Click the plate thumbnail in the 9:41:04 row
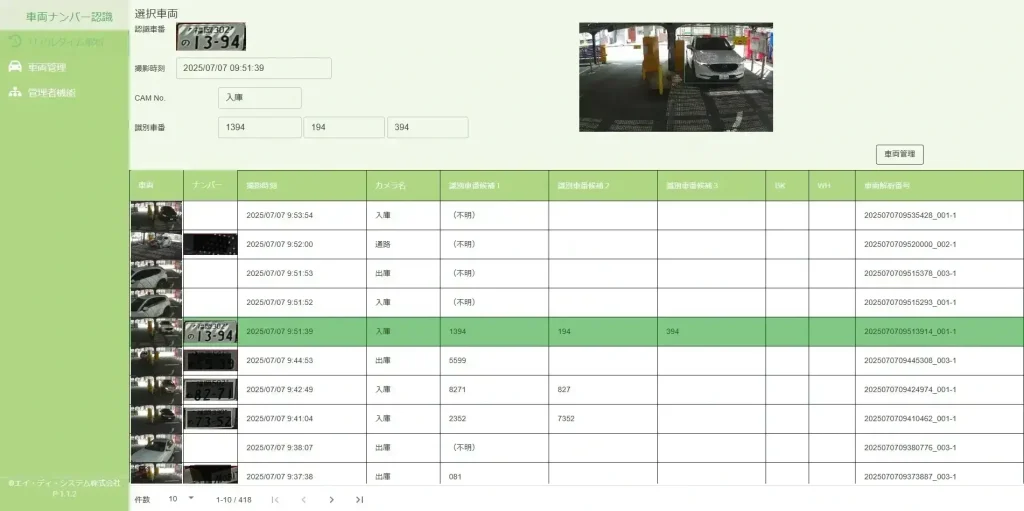This screenshot has width=1024, height=511. pyautogui.click(x=210, y=419)
